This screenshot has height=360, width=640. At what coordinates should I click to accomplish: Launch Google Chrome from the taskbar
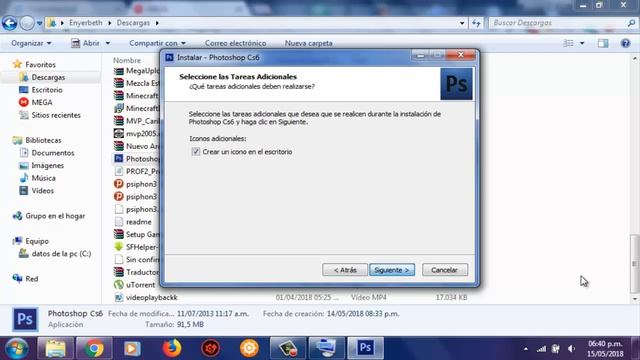click(94, 349)
